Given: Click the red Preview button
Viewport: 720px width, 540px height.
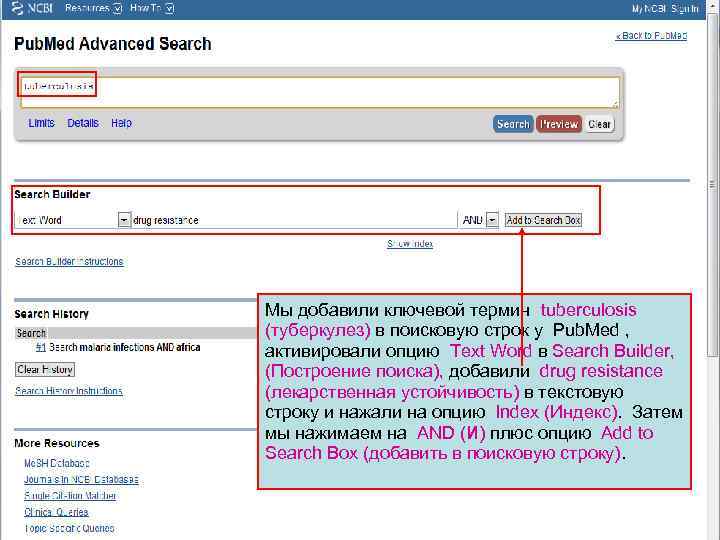Looking at the screenshot, I should tap(559, 124).
